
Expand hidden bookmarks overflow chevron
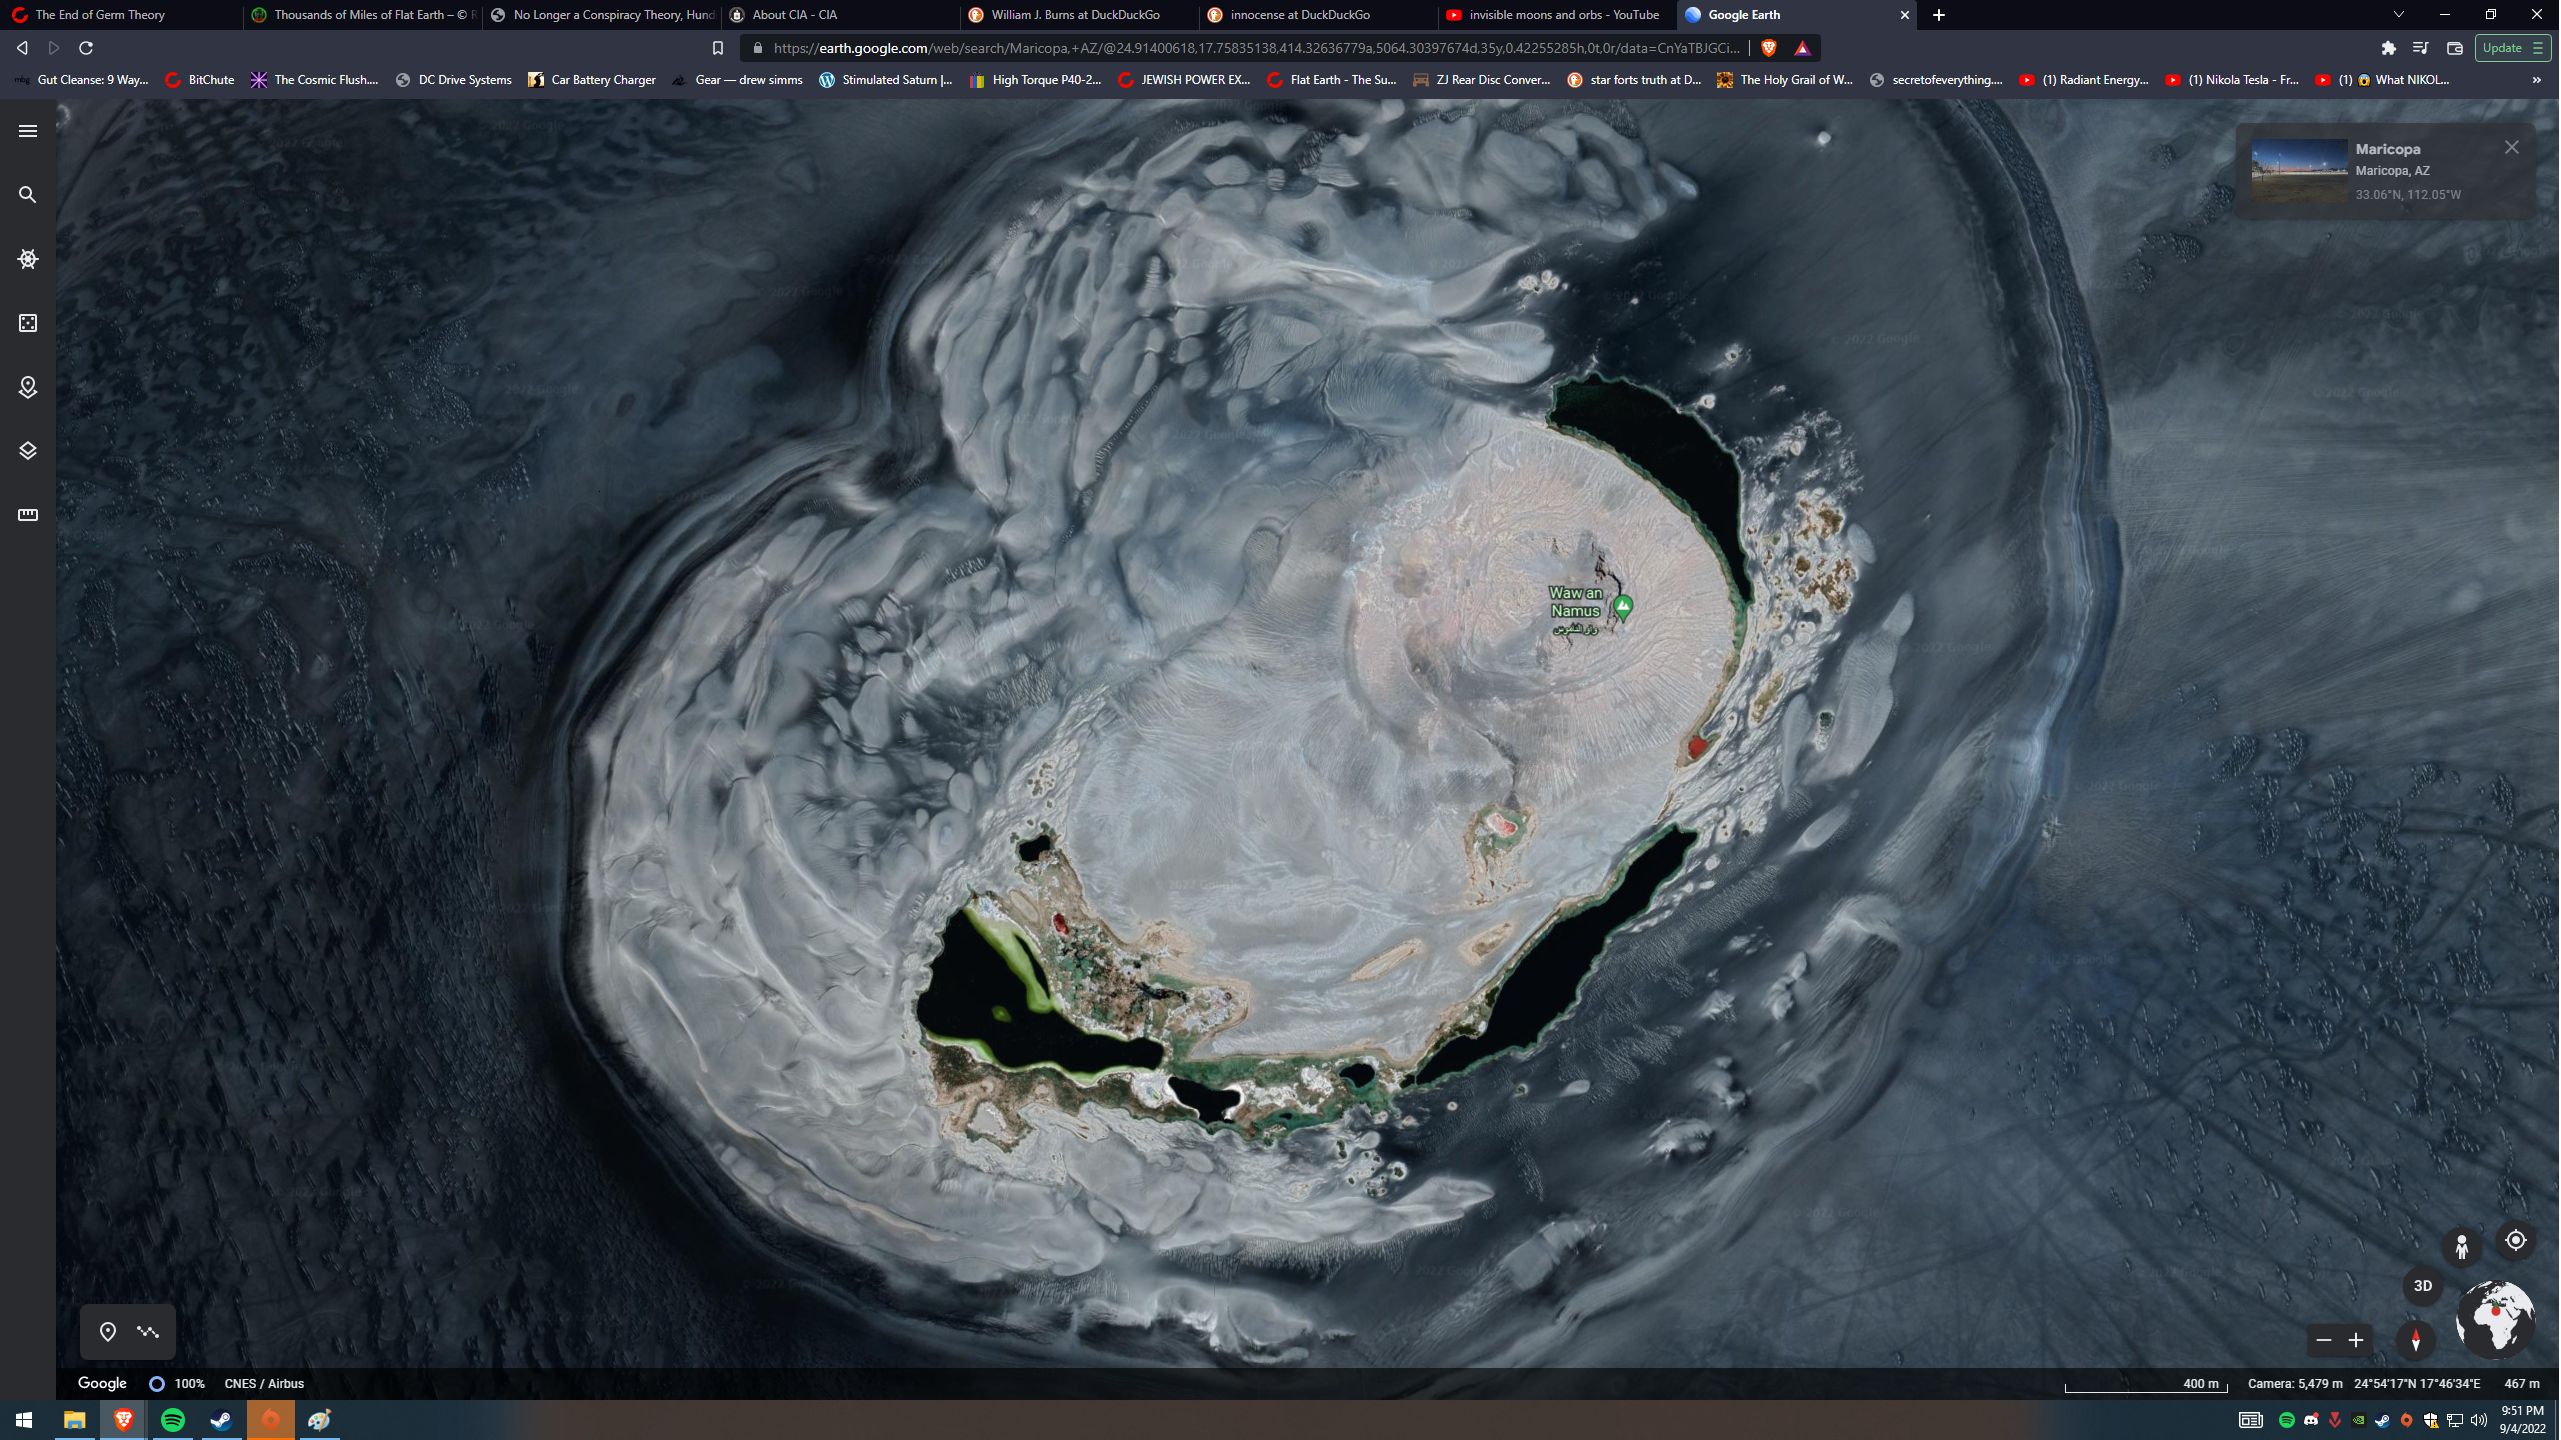[x=2538, y=80]
